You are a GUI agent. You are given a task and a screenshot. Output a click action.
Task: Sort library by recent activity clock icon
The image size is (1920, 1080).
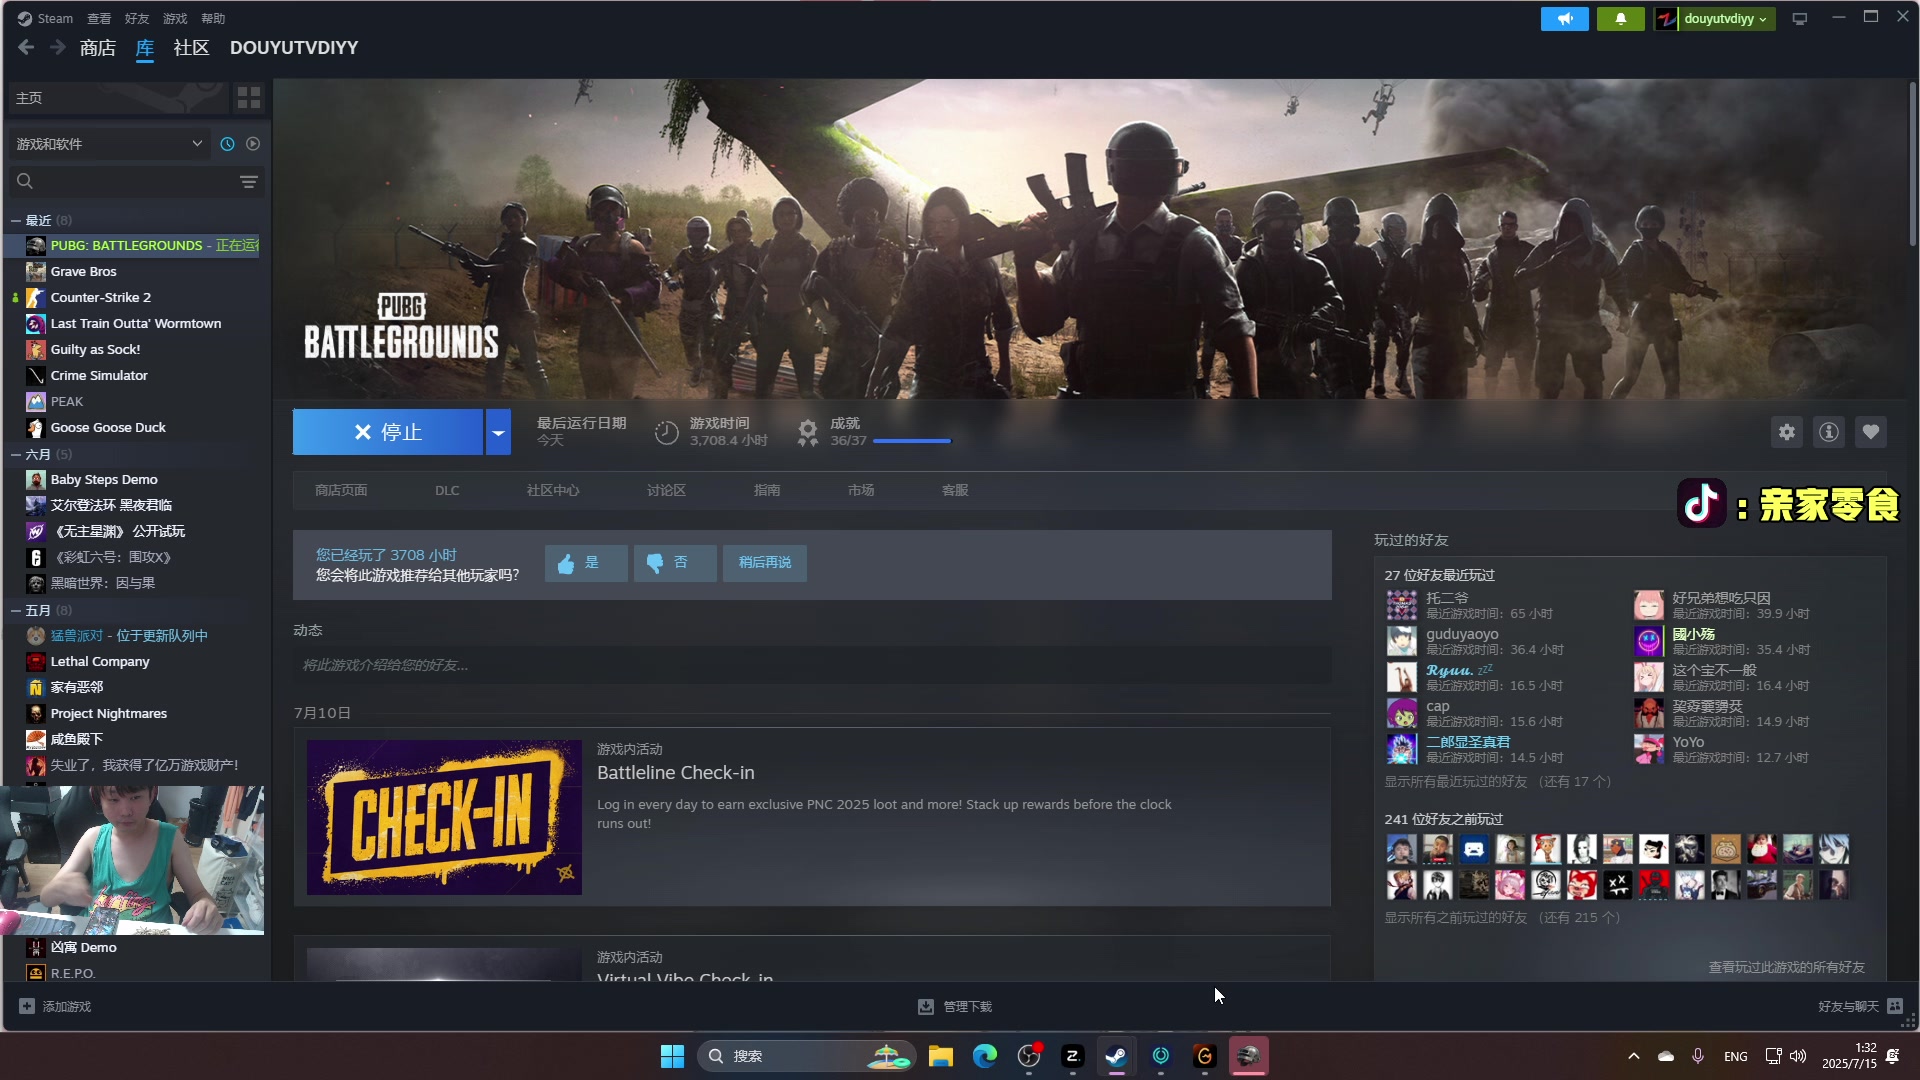(x=227, y=144)
